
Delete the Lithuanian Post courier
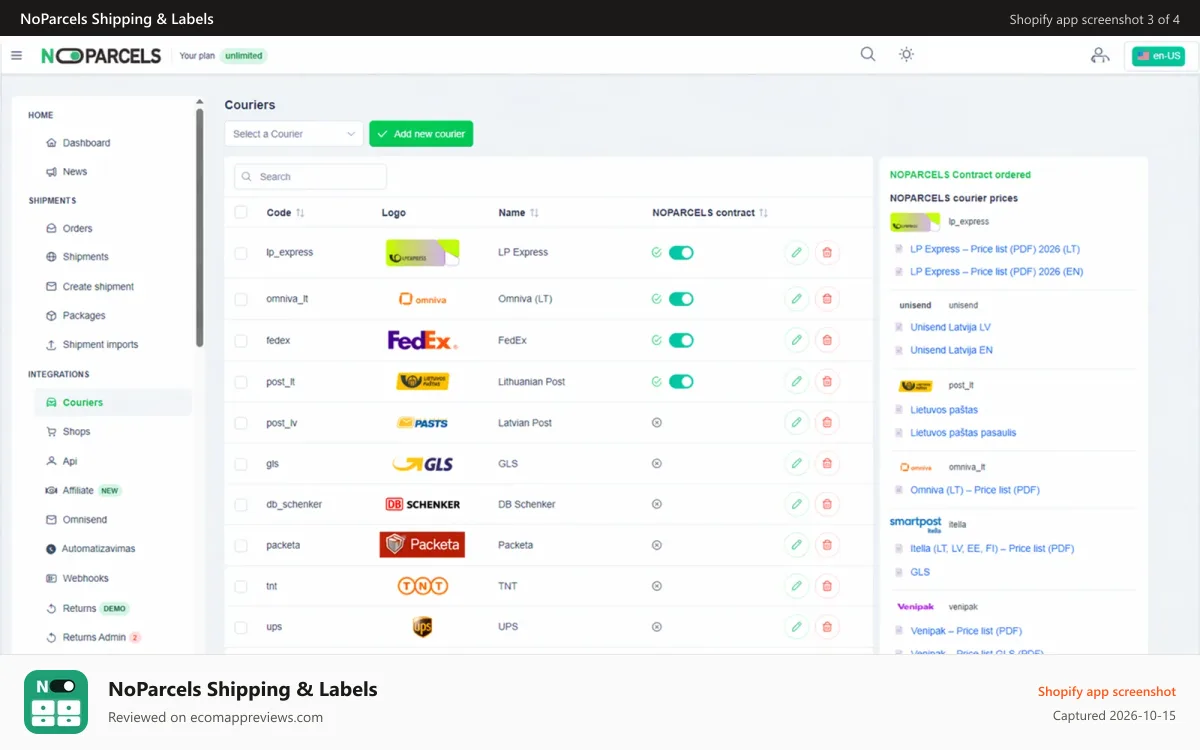(x=827, y=381)
